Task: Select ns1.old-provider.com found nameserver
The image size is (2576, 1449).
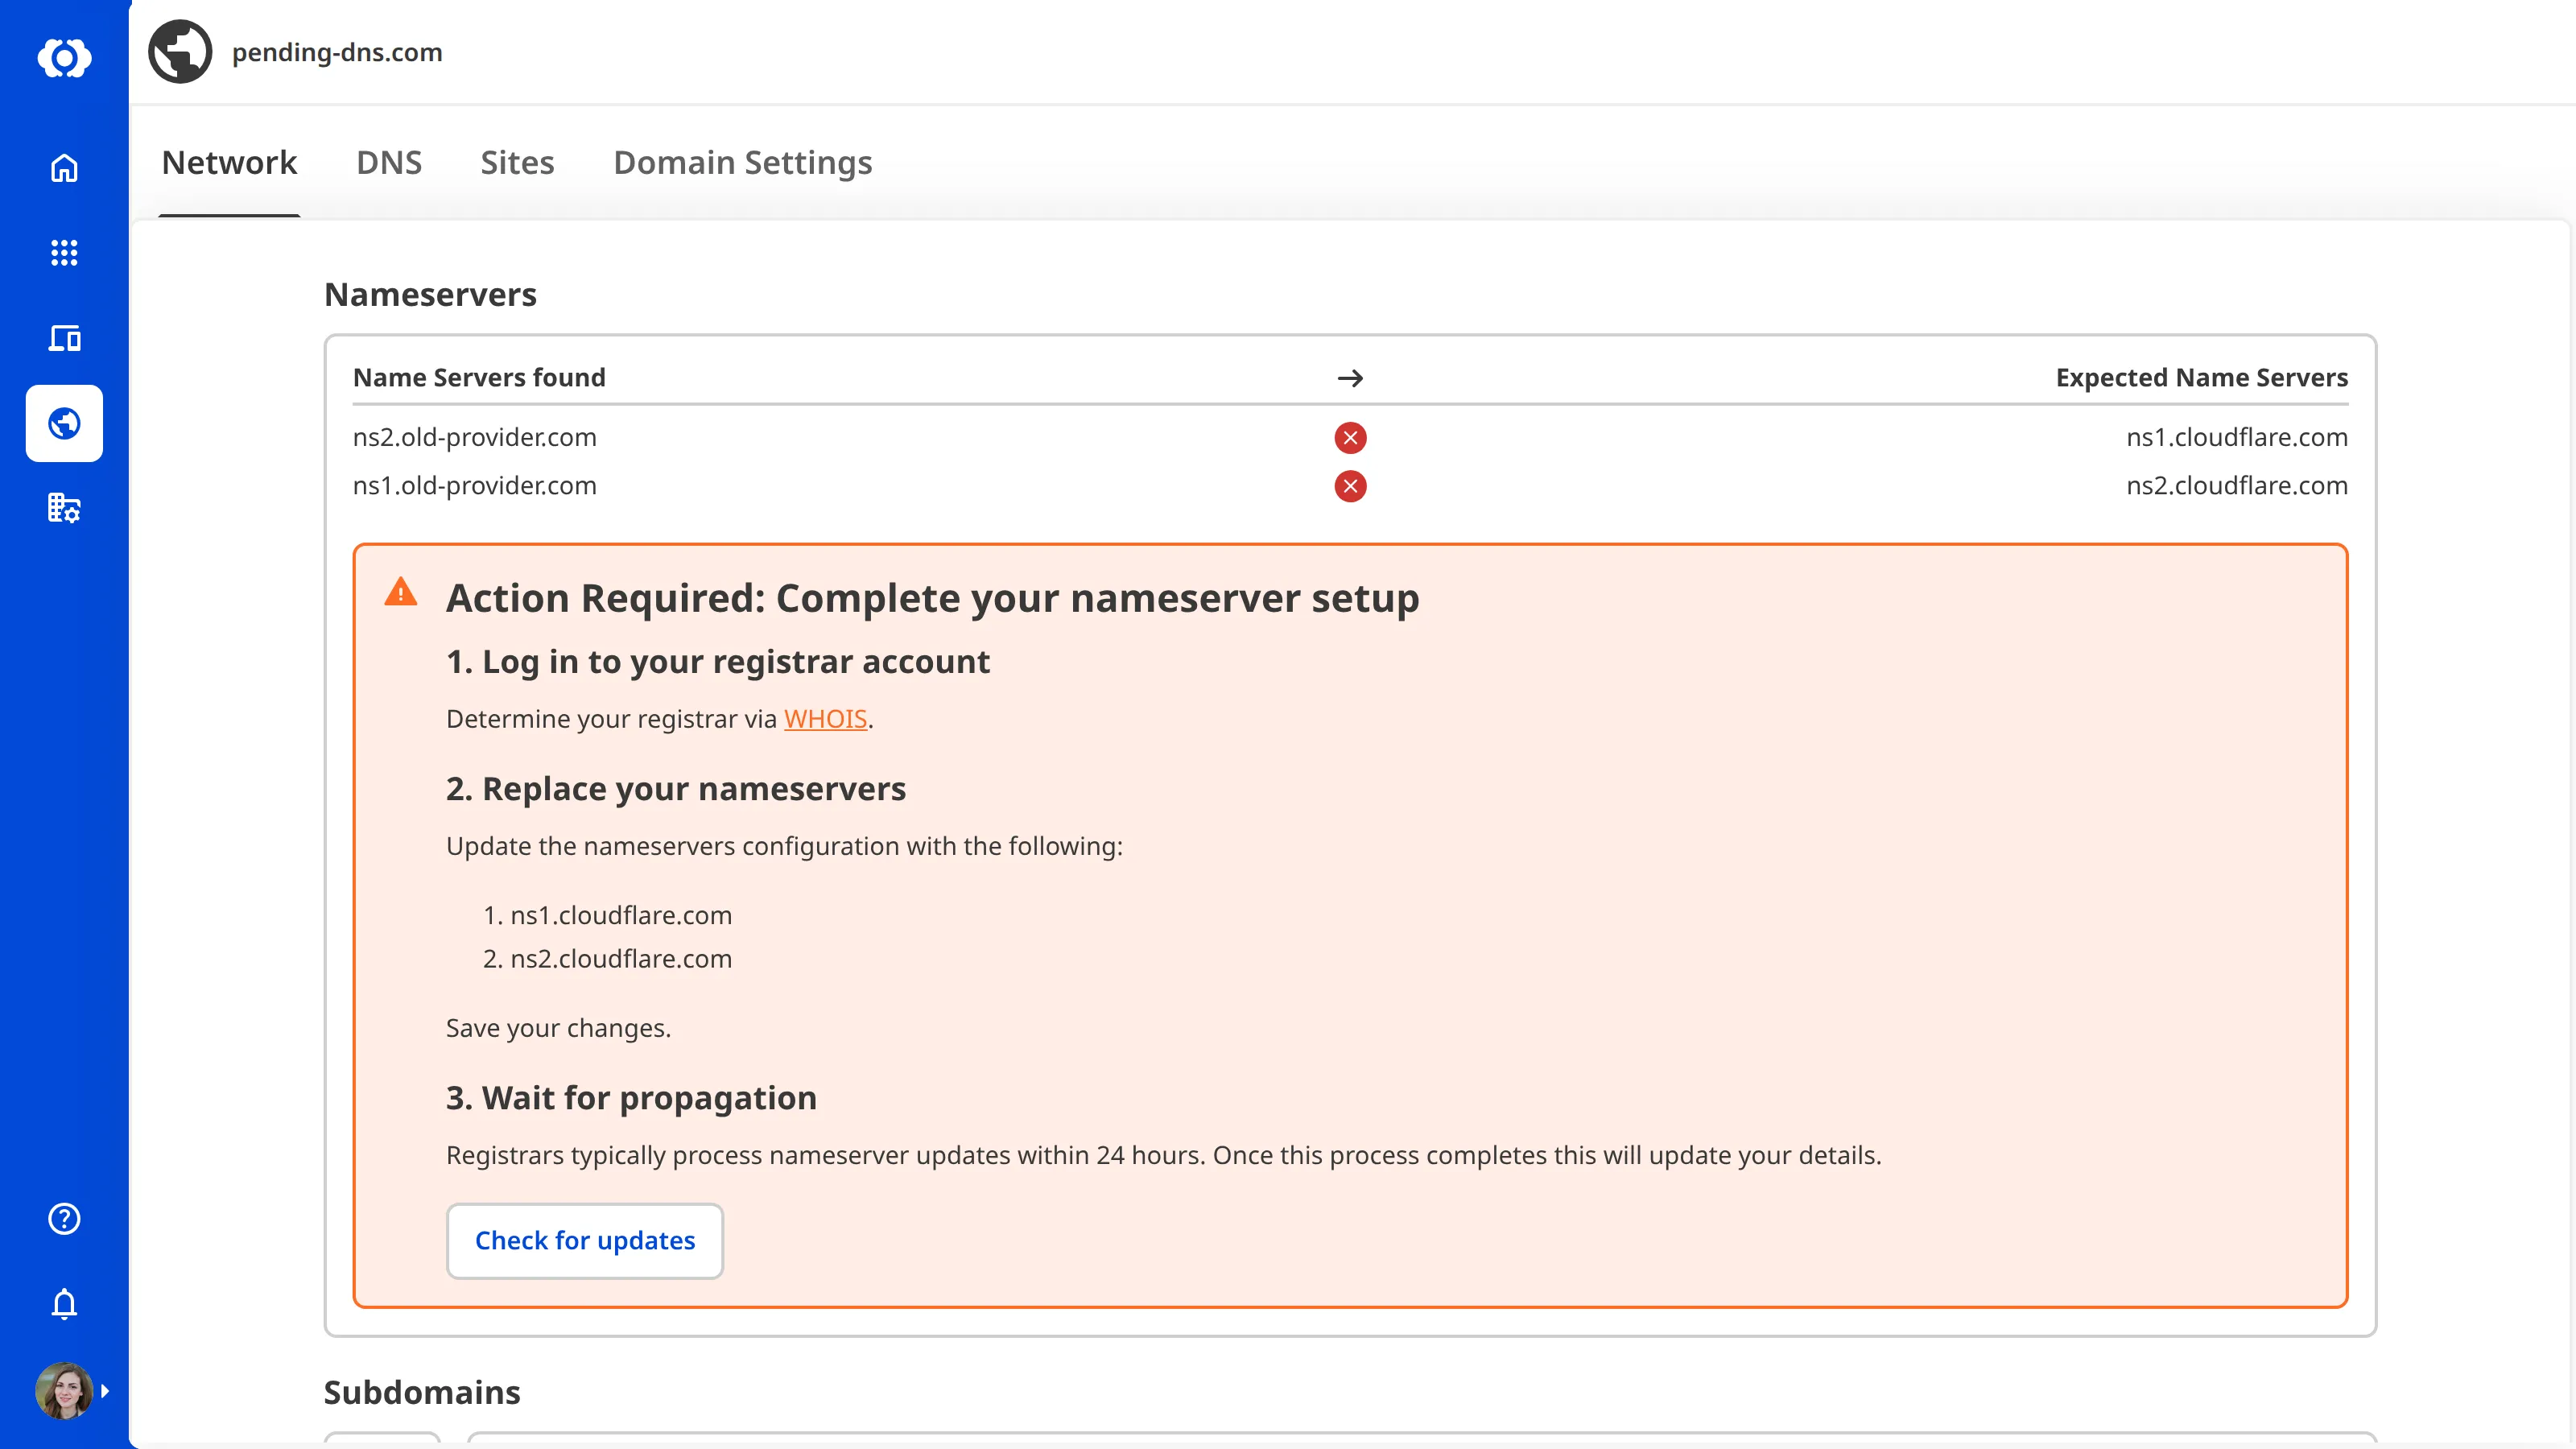Action: click(x=475, y=486)
